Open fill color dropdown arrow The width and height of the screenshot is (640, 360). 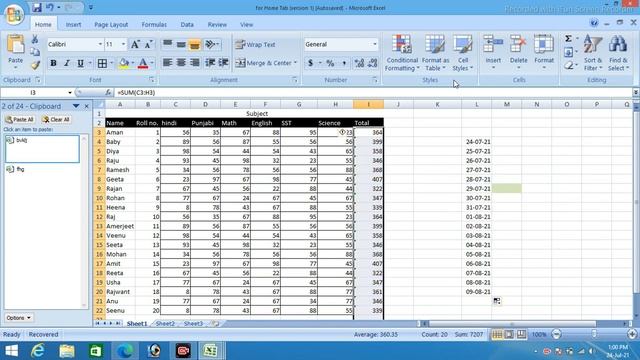133,63
